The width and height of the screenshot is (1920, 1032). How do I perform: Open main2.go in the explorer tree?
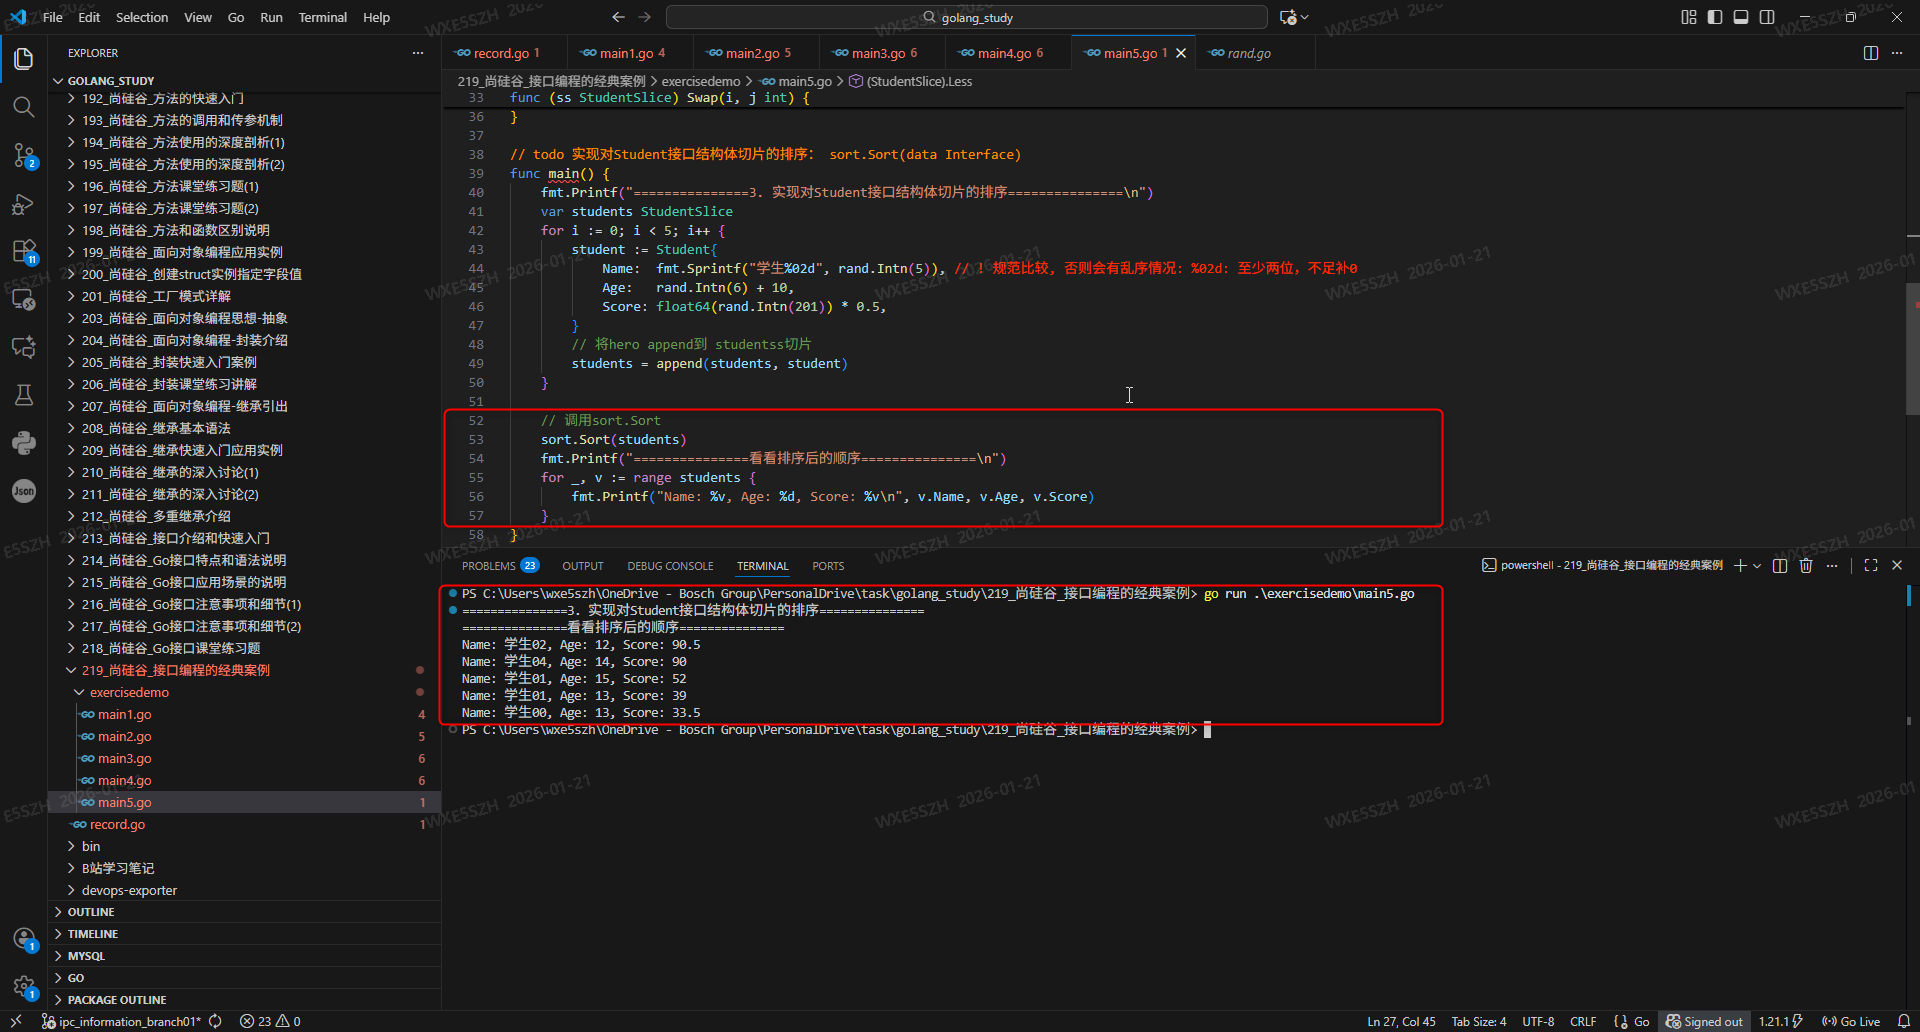point(246,736)
